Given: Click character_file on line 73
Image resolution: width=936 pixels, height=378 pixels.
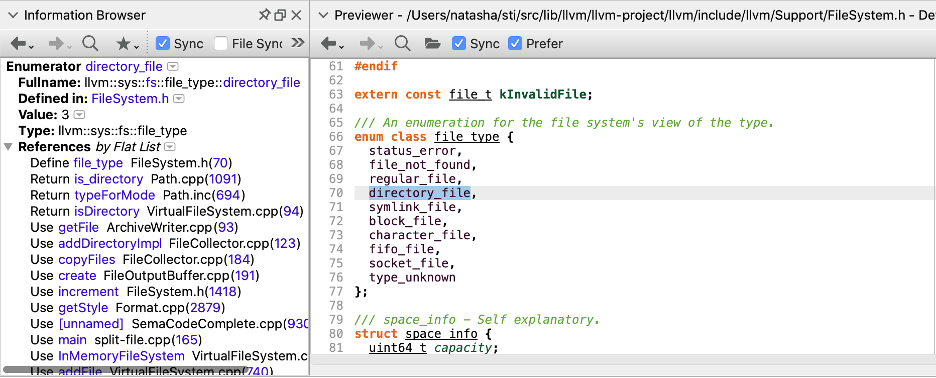Looking at the screenshot, I should 419,235.
